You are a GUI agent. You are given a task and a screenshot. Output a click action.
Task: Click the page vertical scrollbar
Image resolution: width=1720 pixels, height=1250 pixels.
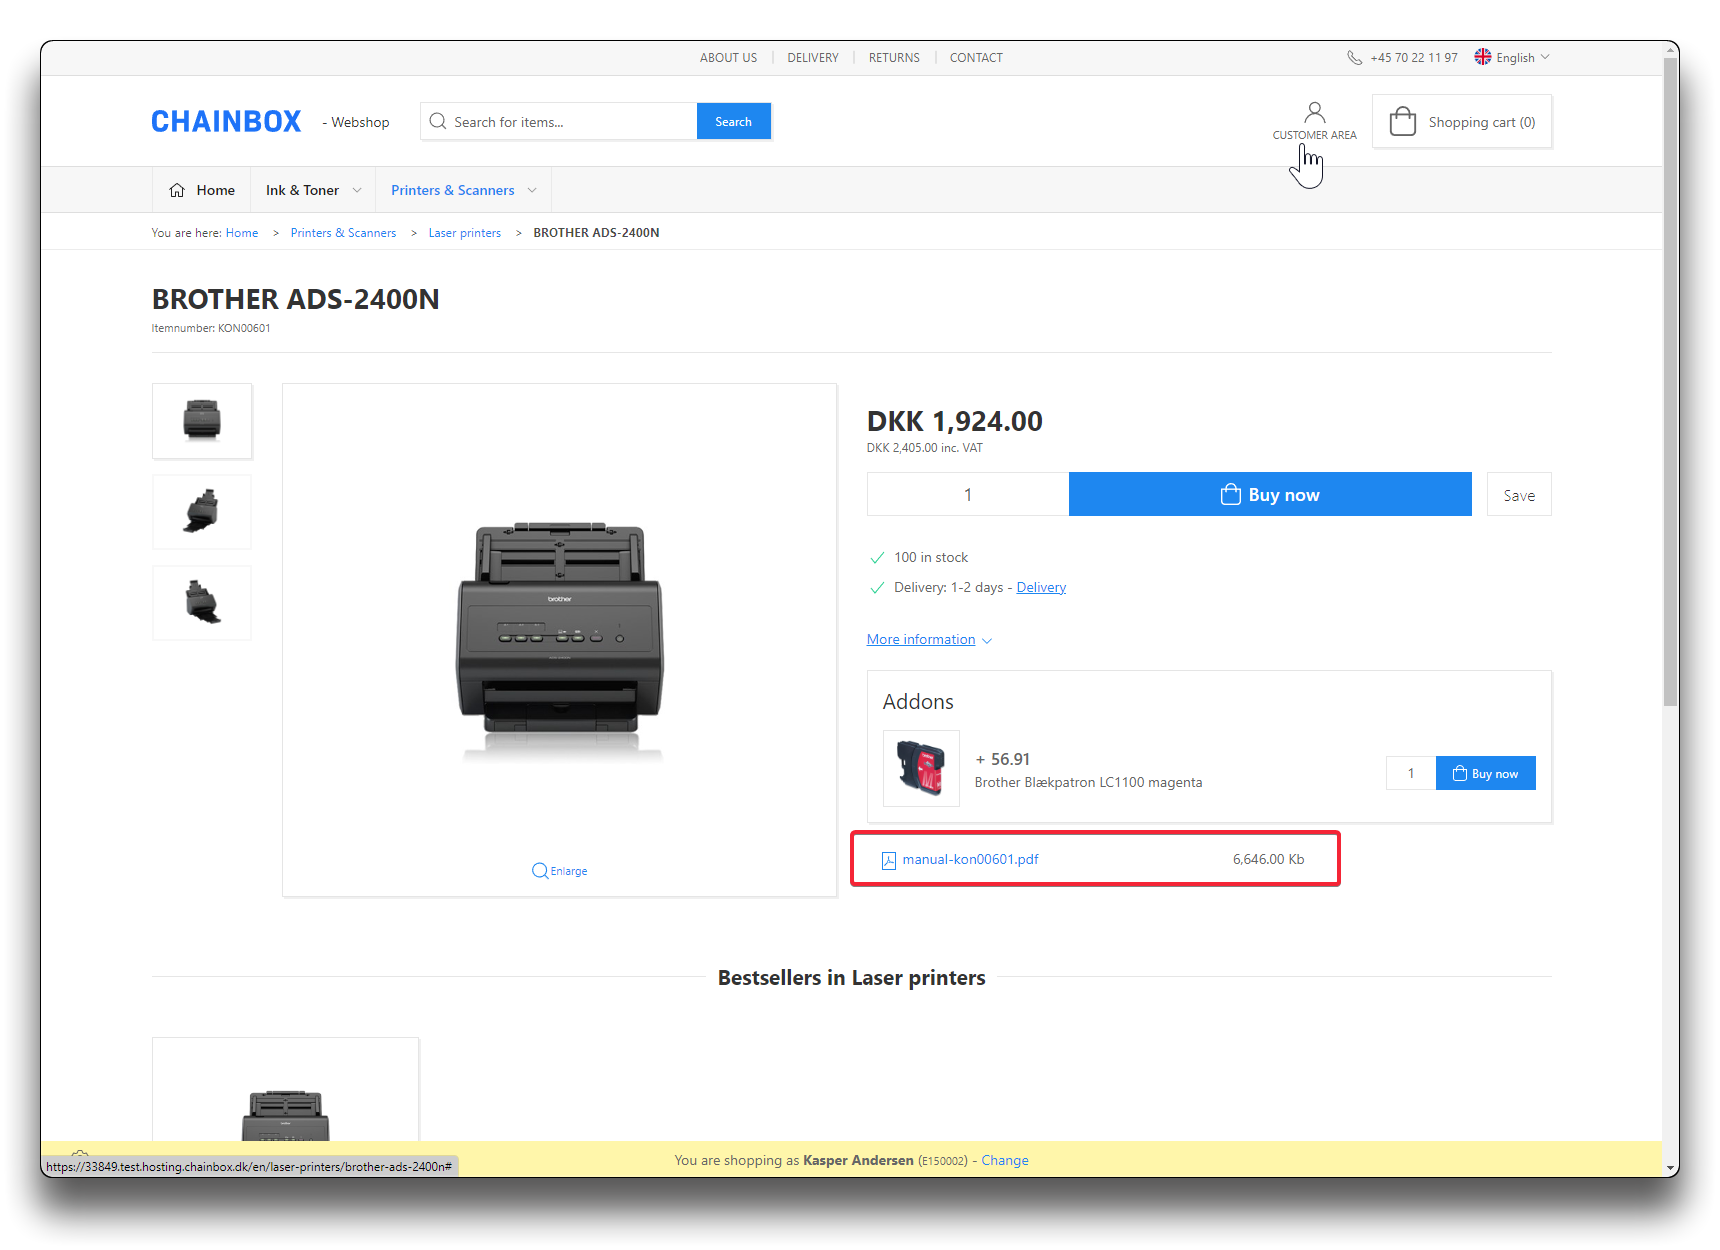pos(1670,400)
